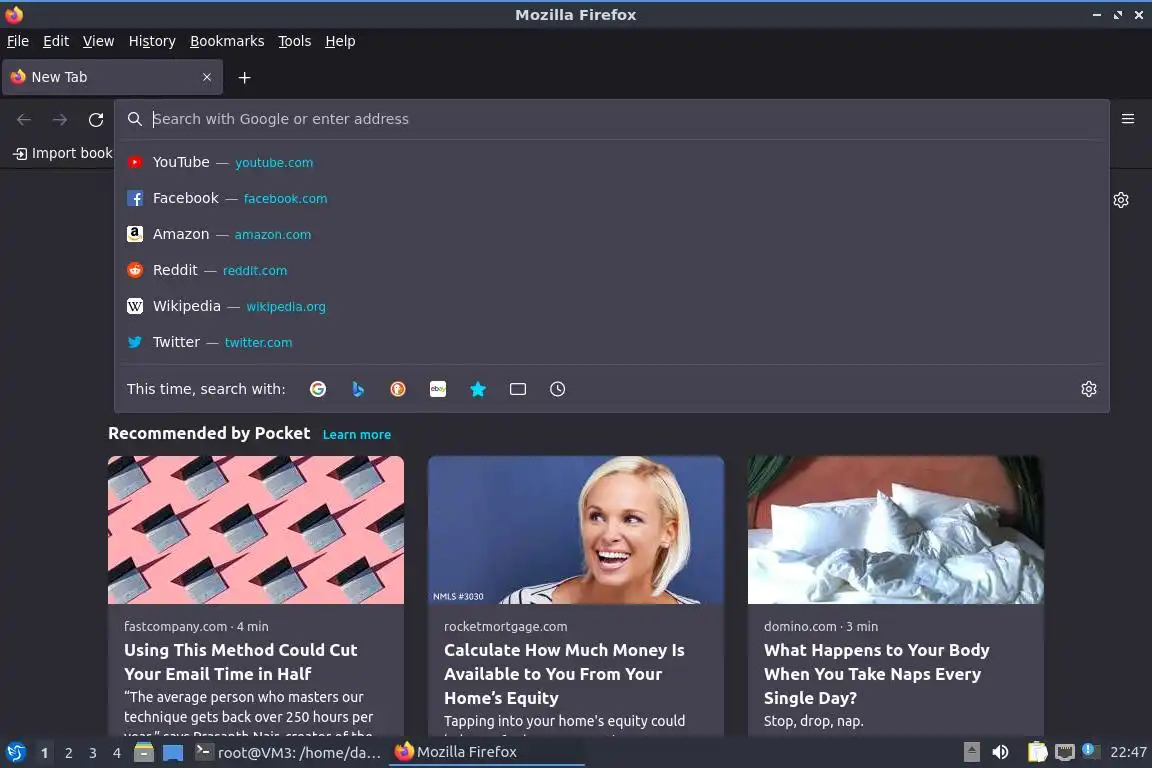
Task: Open What Happens to Your Body article
Action: pos(876,674)
